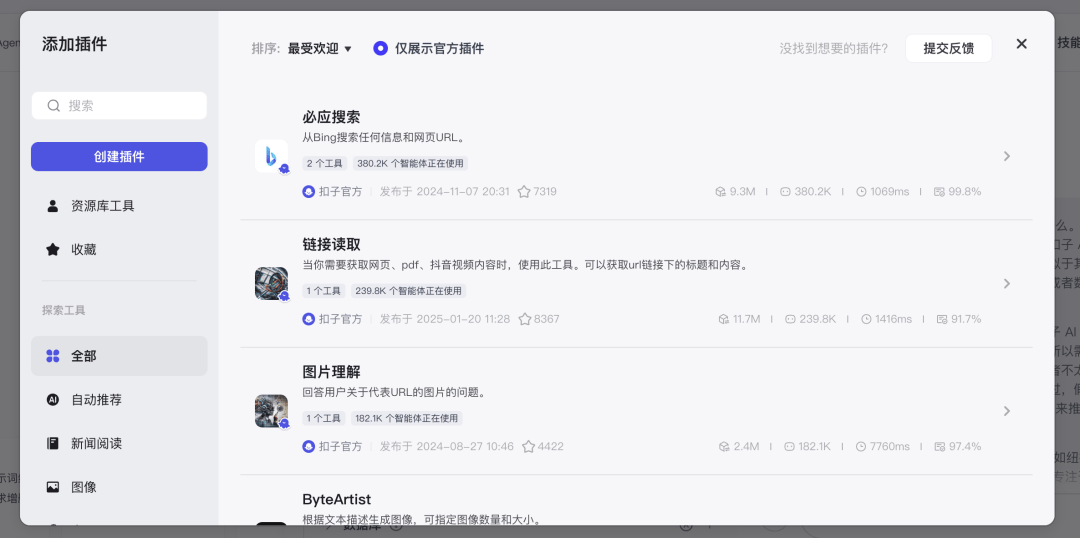Expand 链接读取 plugin with right chevron
The image size is (1080, 538).
1007,283
